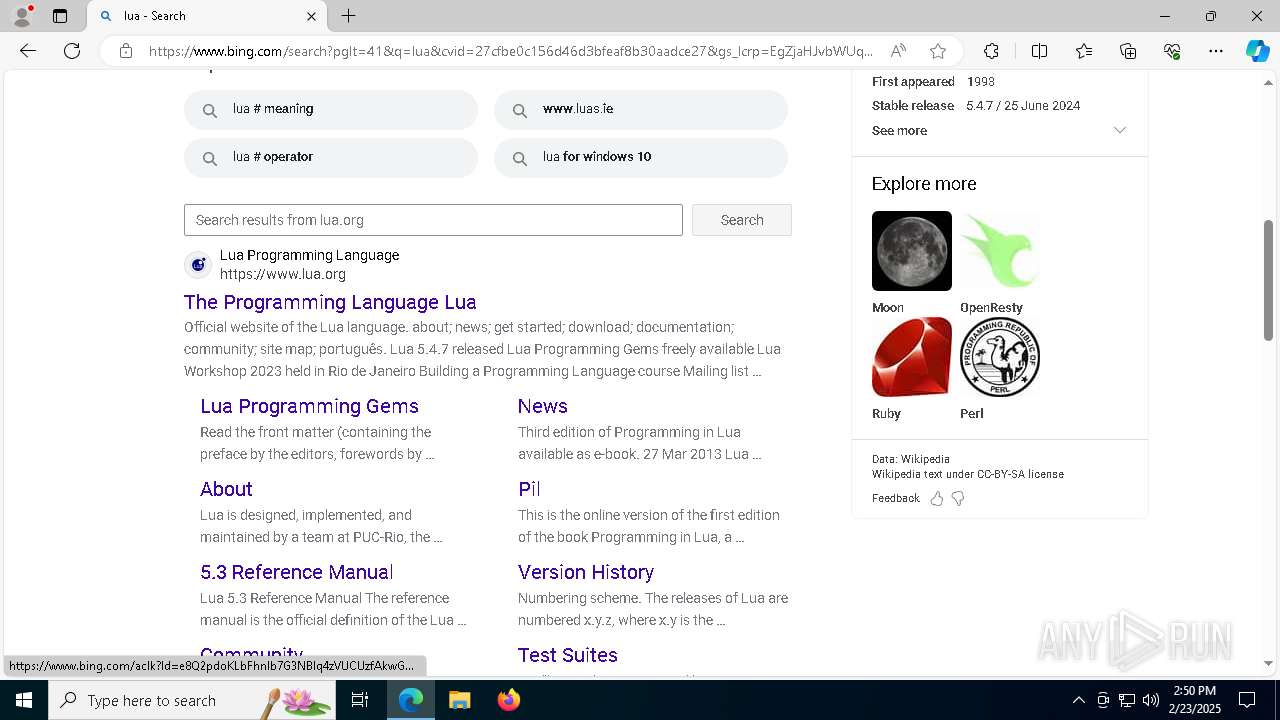Image resolution: width=1280 pixels, height=720 pixels.
Task: Click Feedback text link
Action: pyautogui.click(x=895, y=498)
